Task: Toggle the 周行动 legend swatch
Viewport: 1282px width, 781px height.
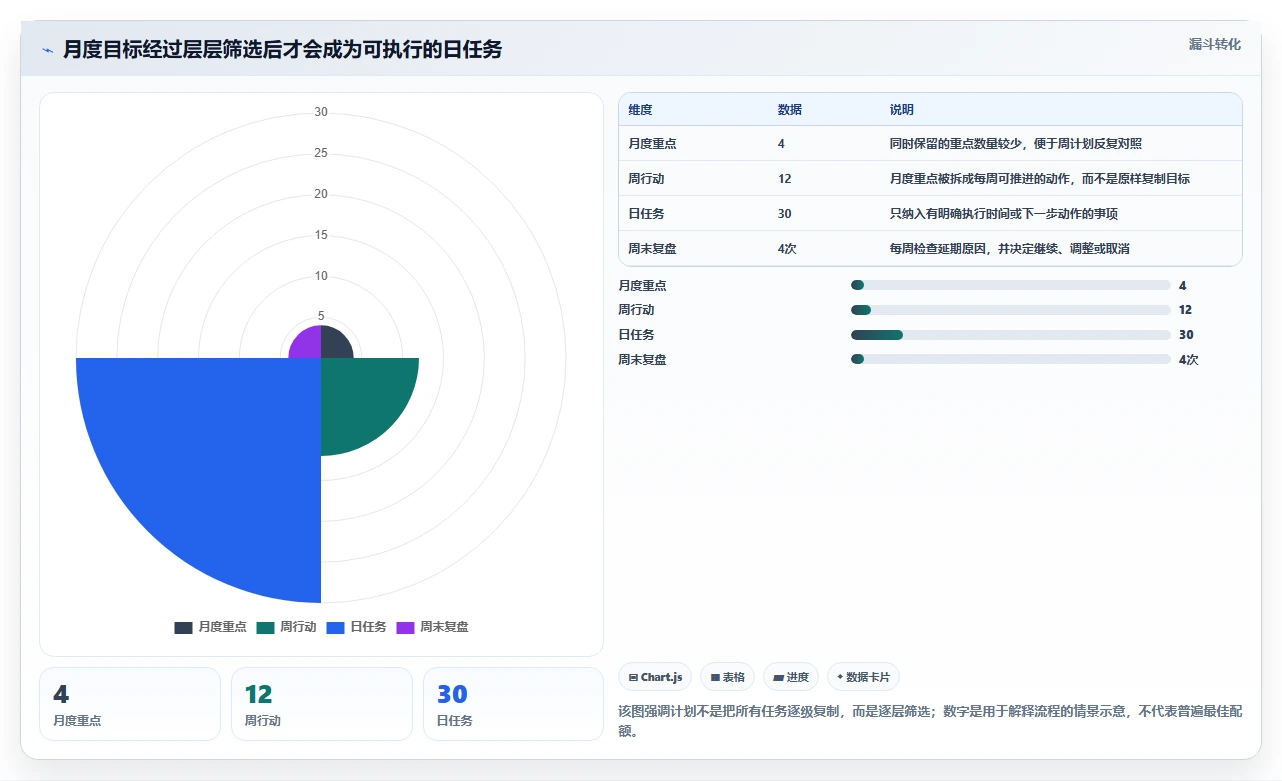Action: pos(265,627)
